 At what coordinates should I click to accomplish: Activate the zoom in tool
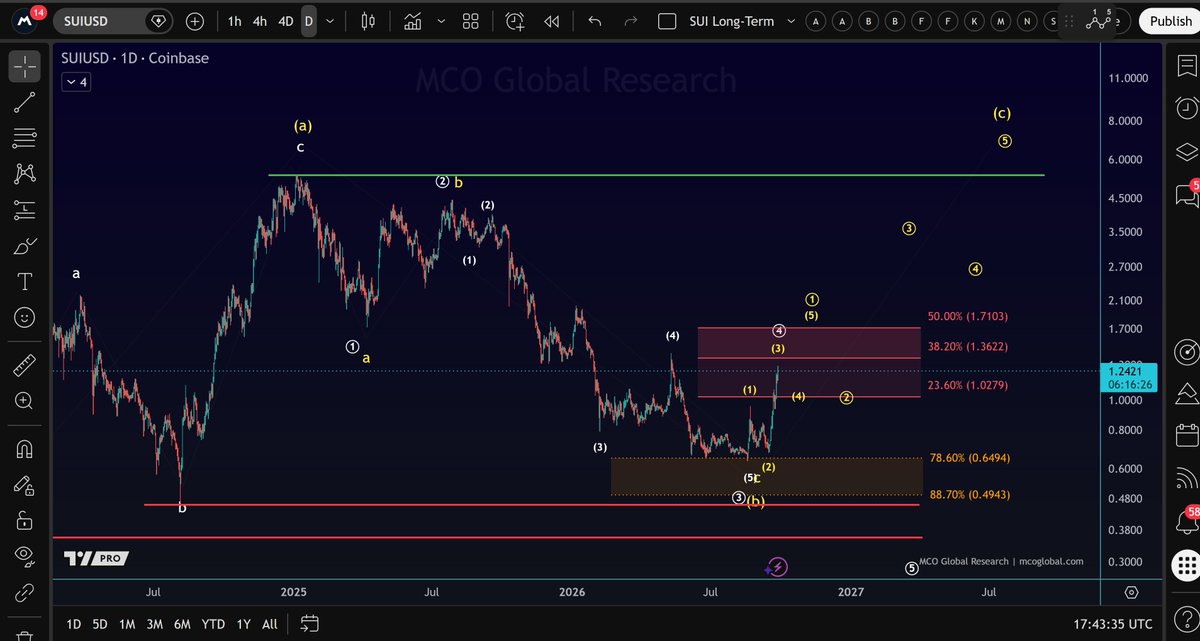25,401
